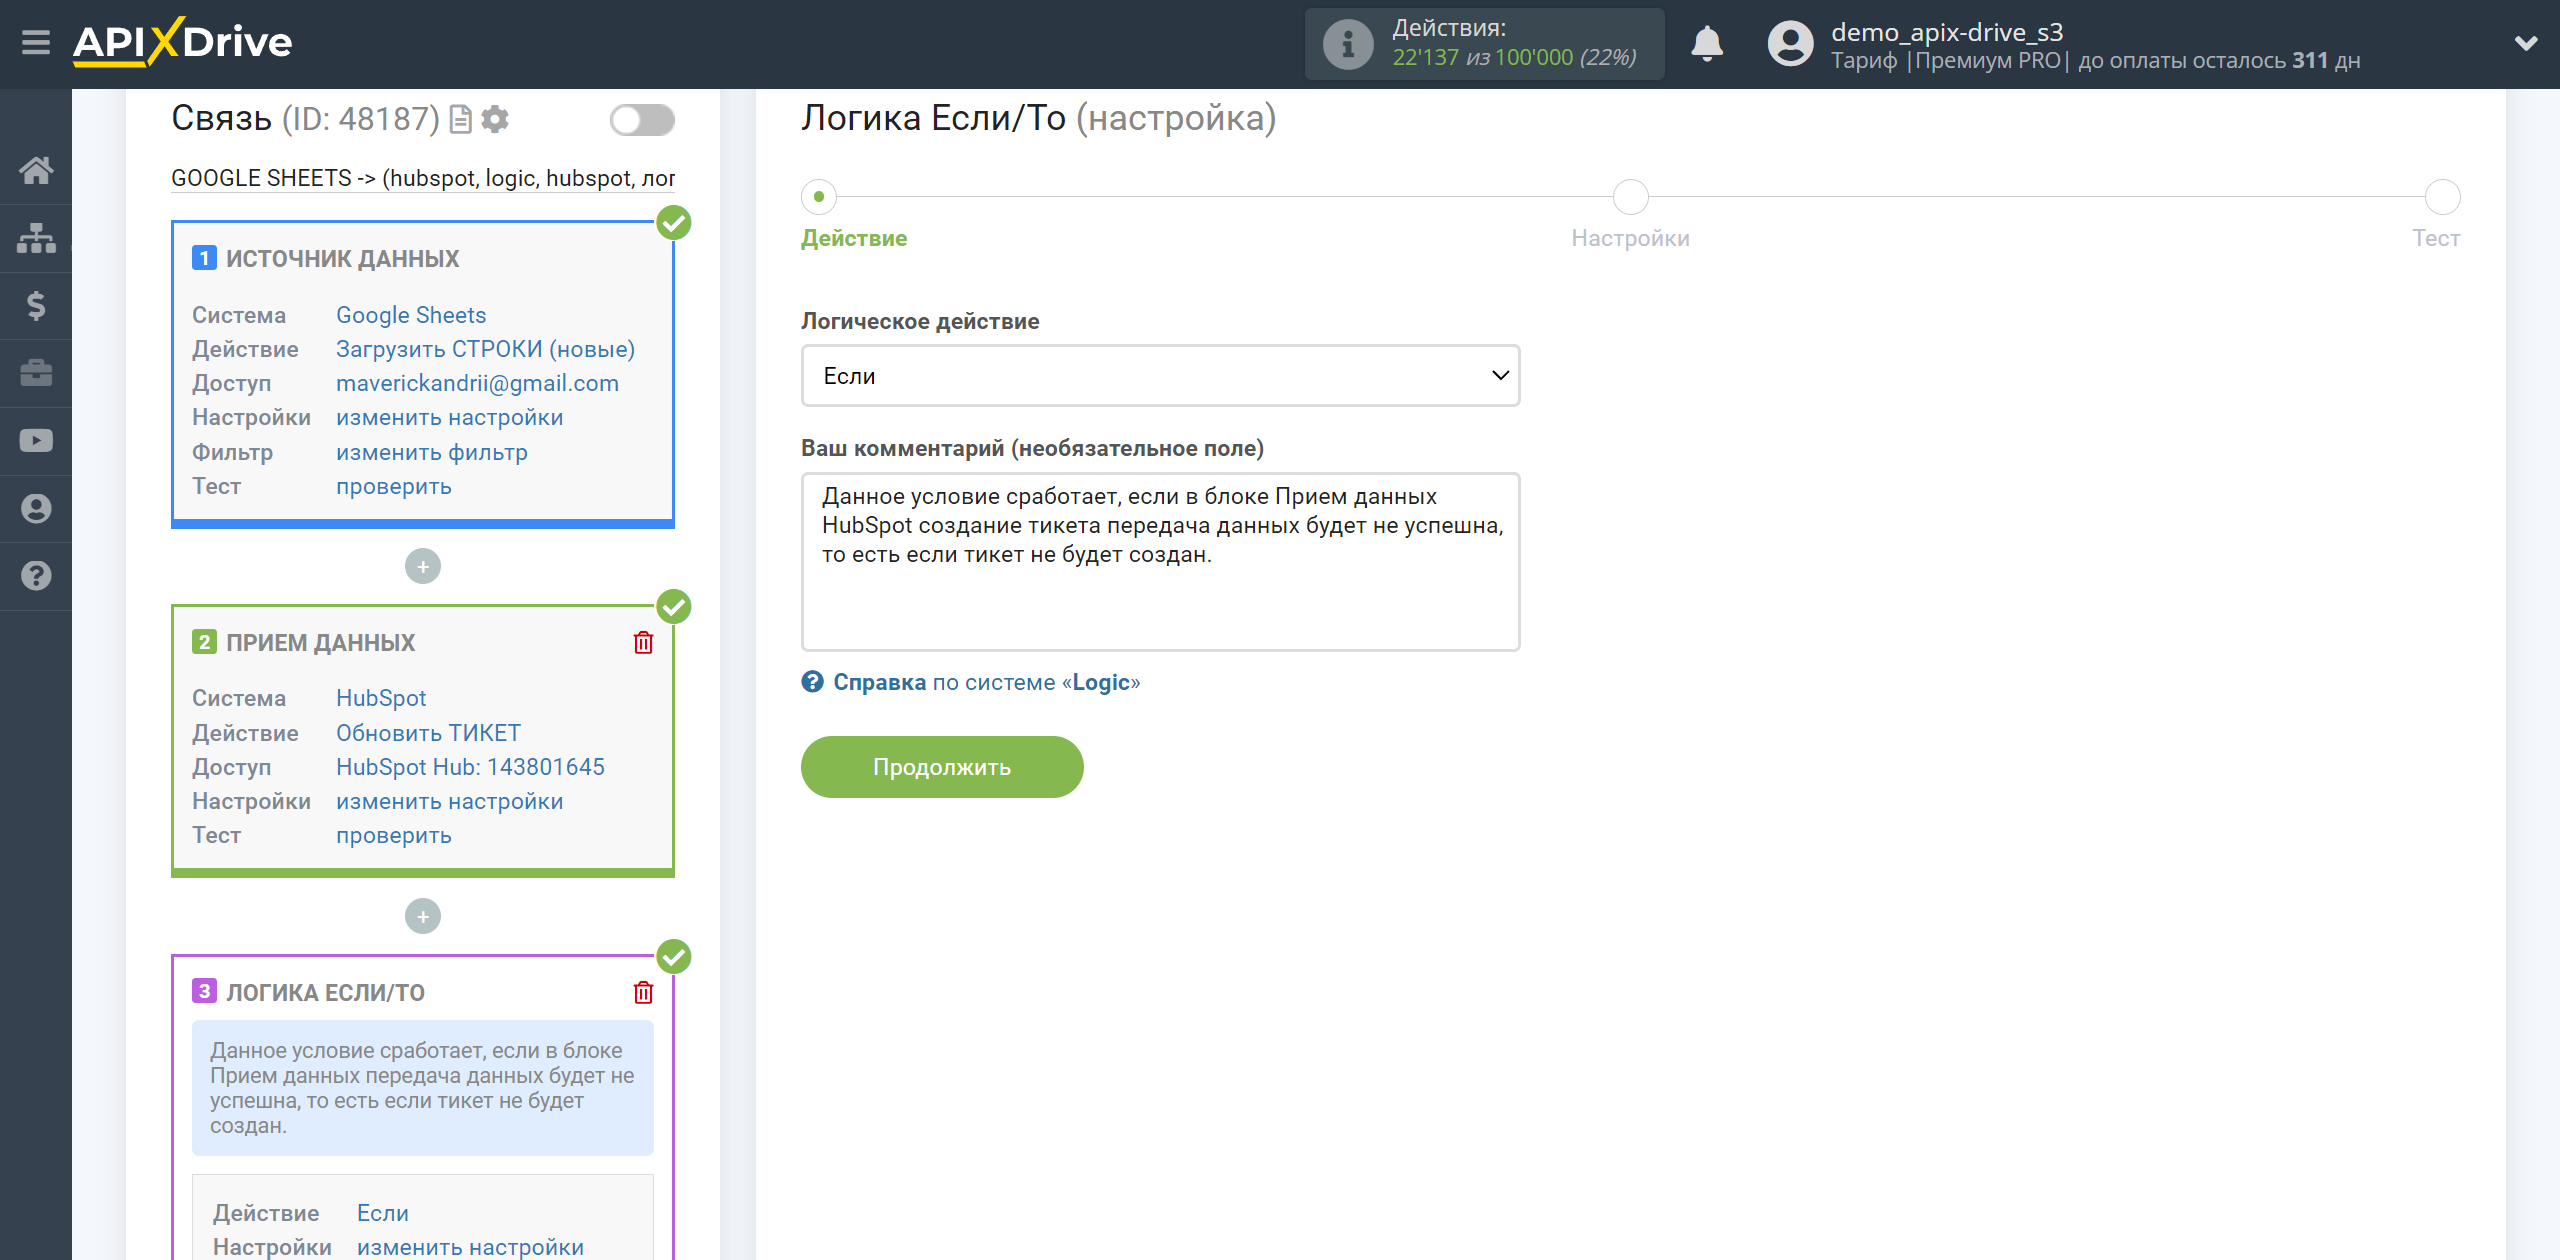Click the help icon near Справка
Viewport: 2560px width, 1260px height.
[x=812, y=682]
